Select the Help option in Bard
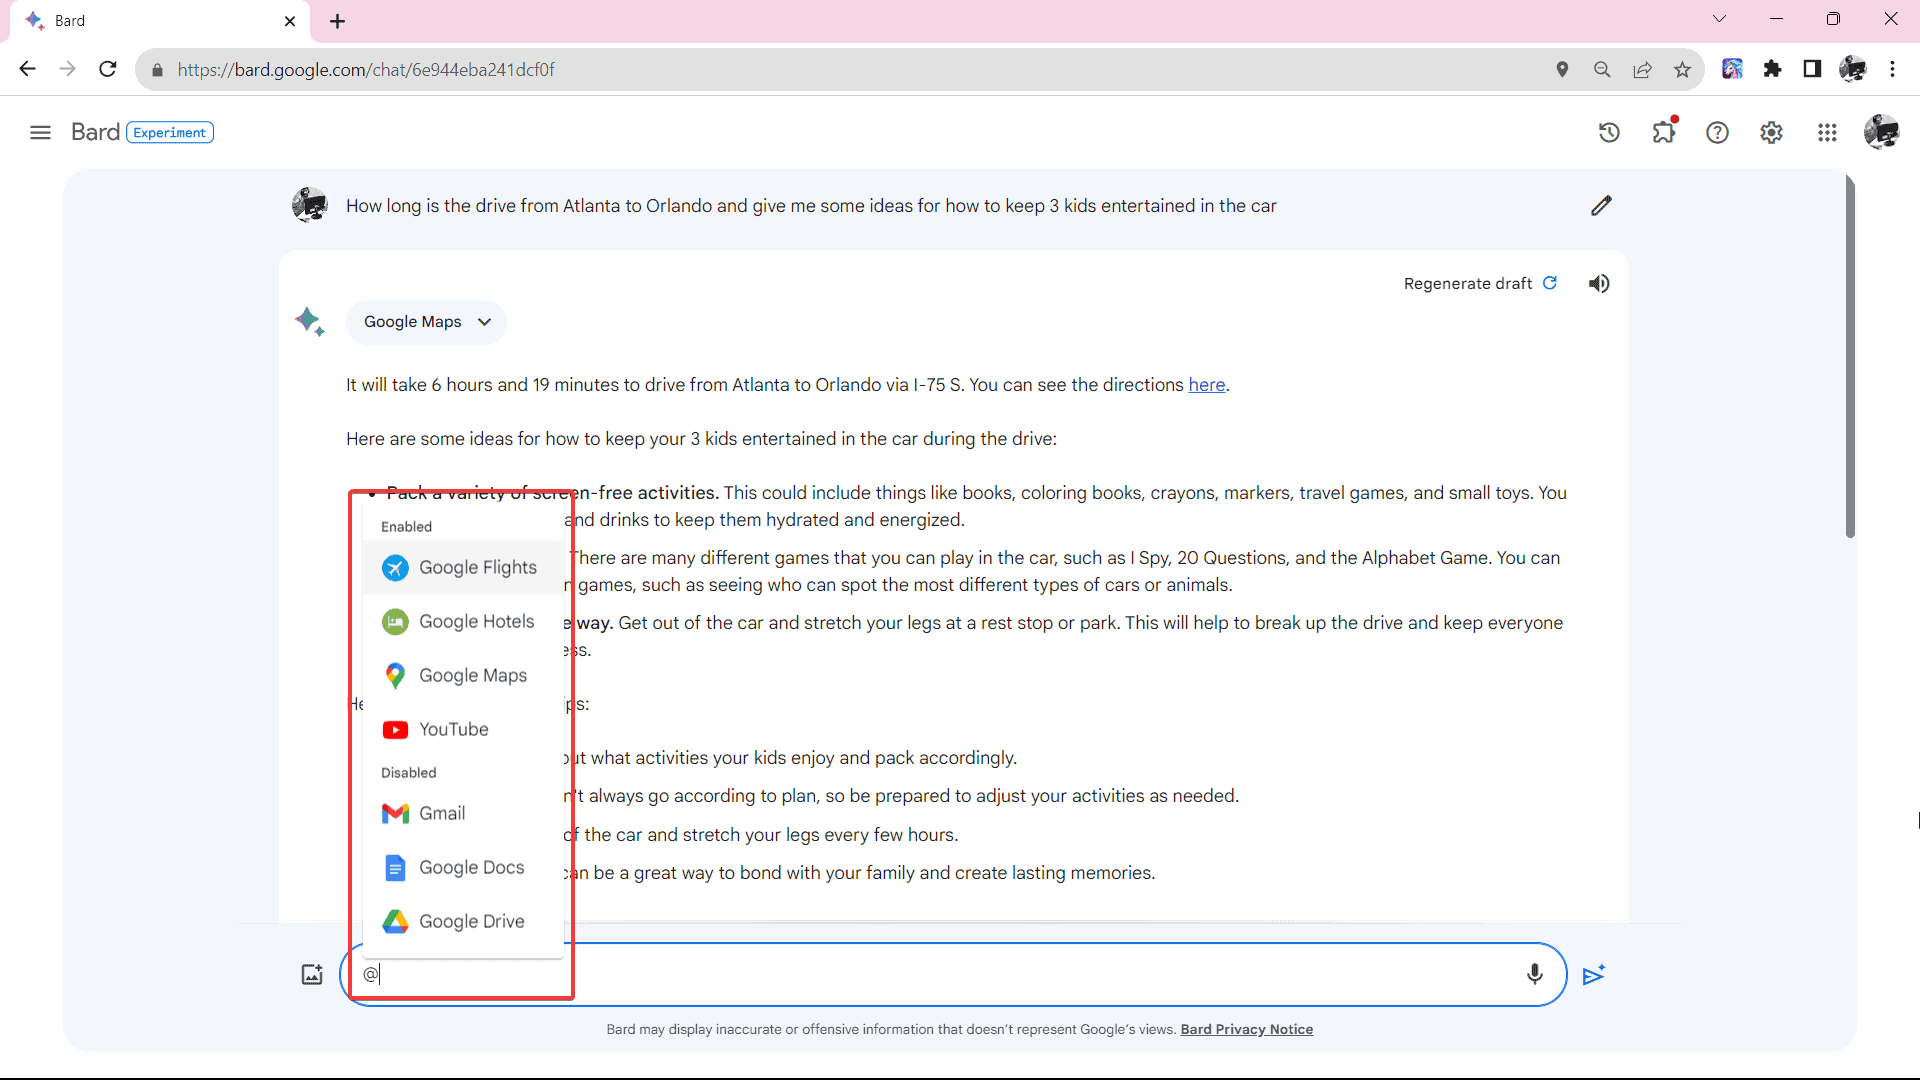 pyautogui.click(x=1717, y=132)
